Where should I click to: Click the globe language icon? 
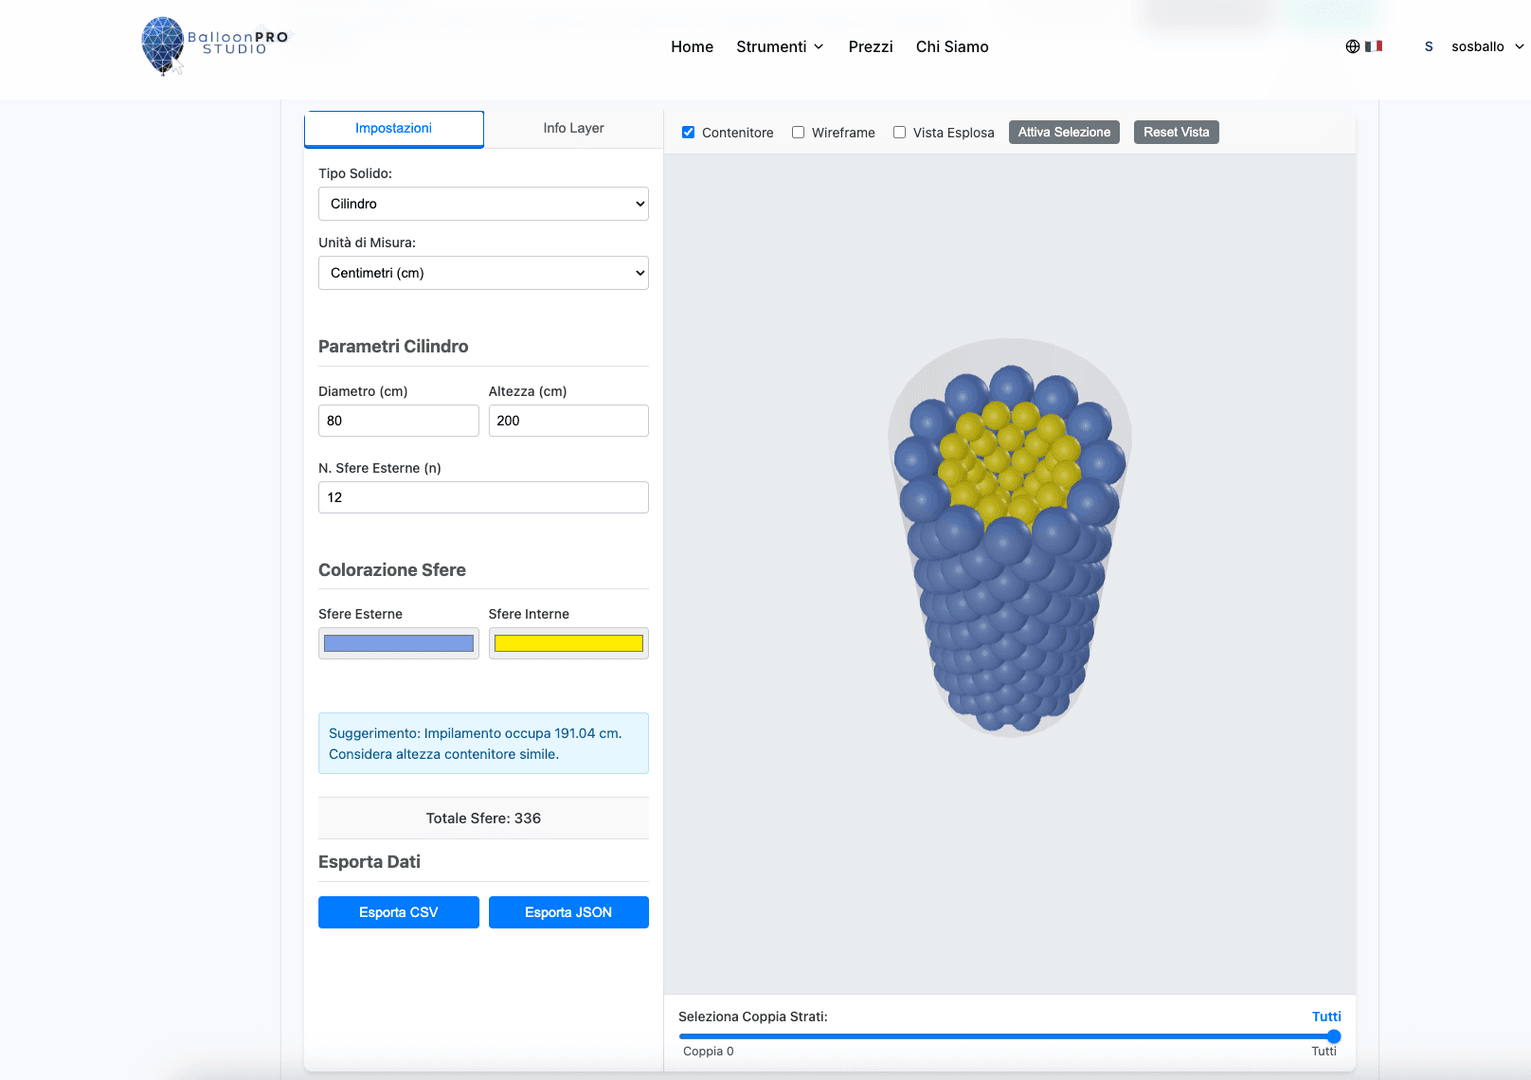tap(1352, 46)
